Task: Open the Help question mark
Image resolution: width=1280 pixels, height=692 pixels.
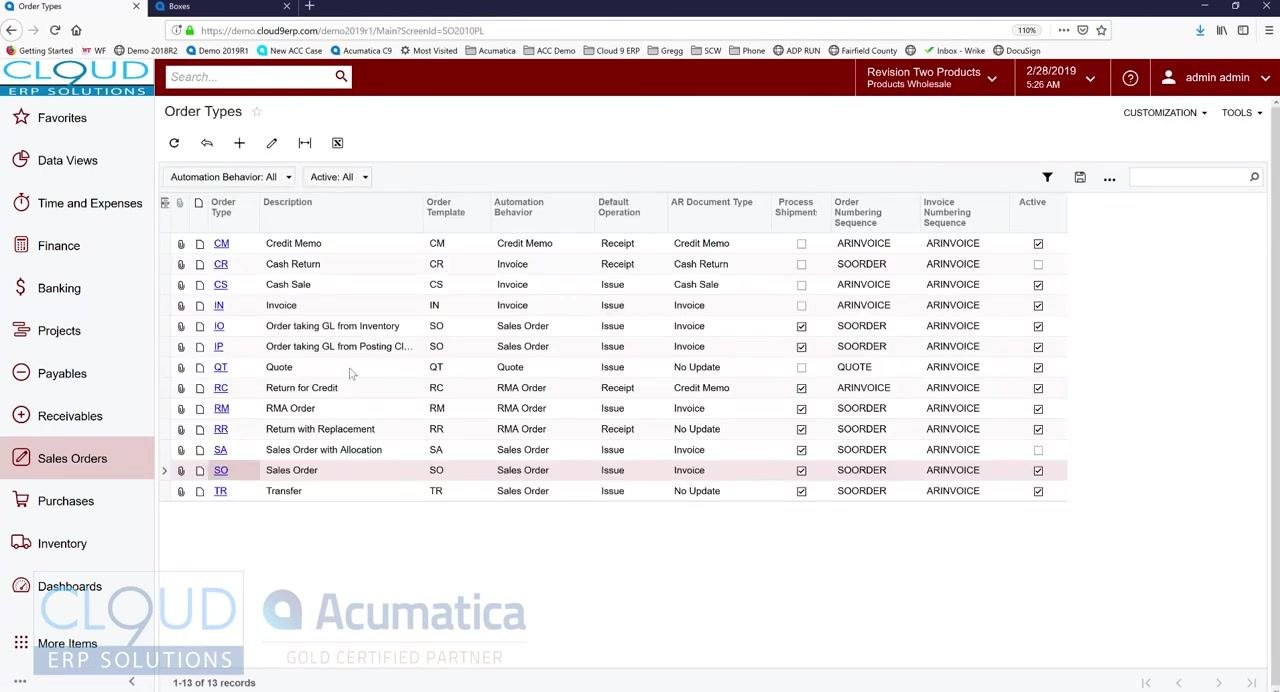Action: 1130,77
